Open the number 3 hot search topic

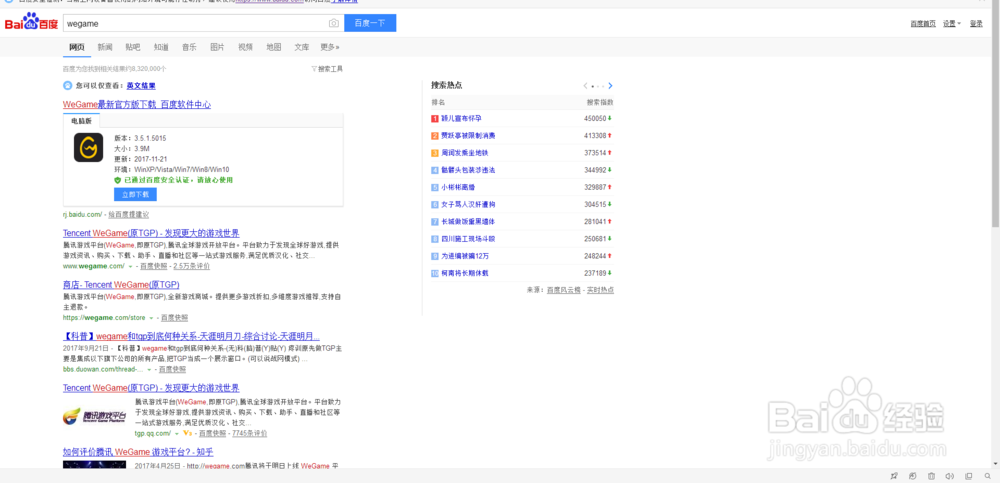coord(465,153)
